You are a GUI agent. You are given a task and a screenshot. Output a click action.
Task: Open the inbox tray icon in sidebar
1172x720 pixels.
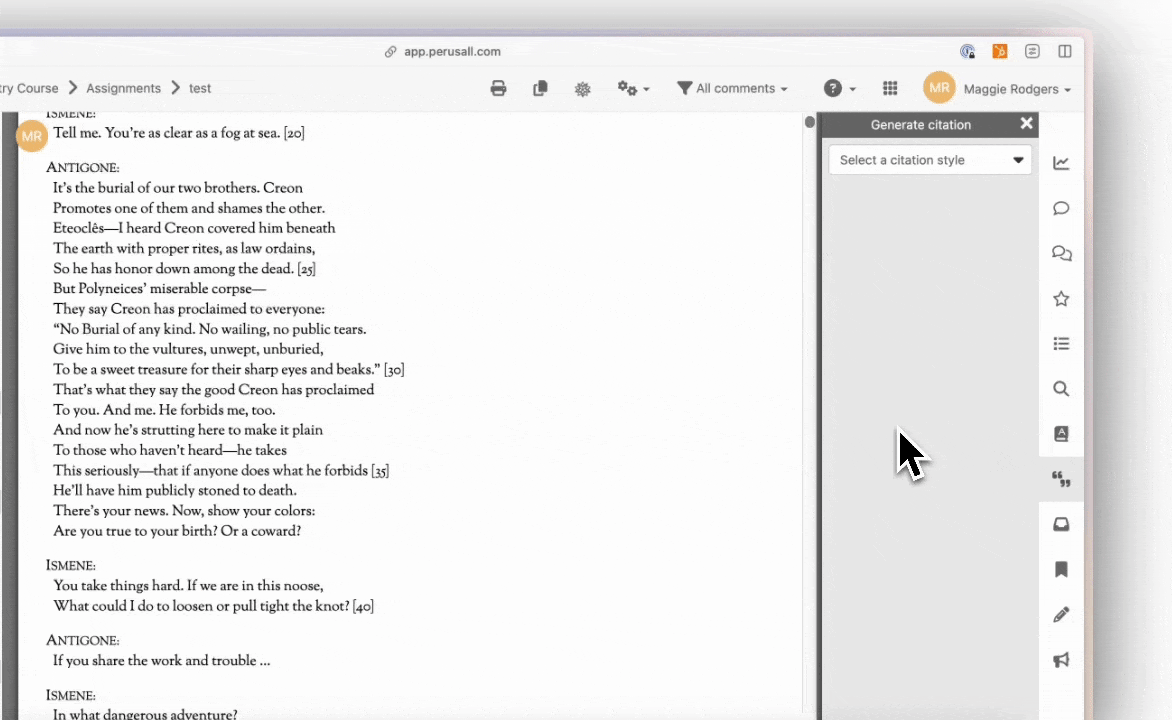pos(1061,524)
